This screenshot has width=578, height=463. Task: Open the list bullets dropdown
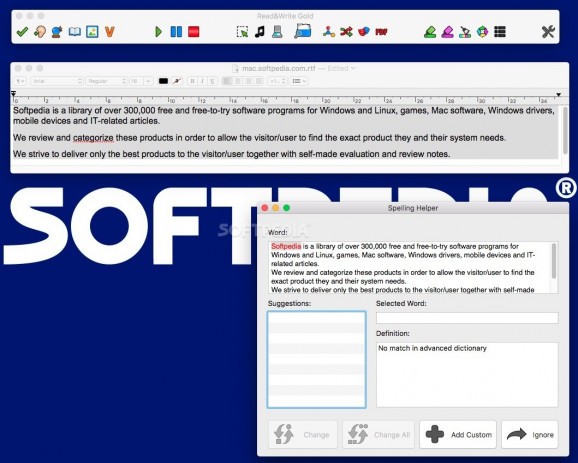299,81
